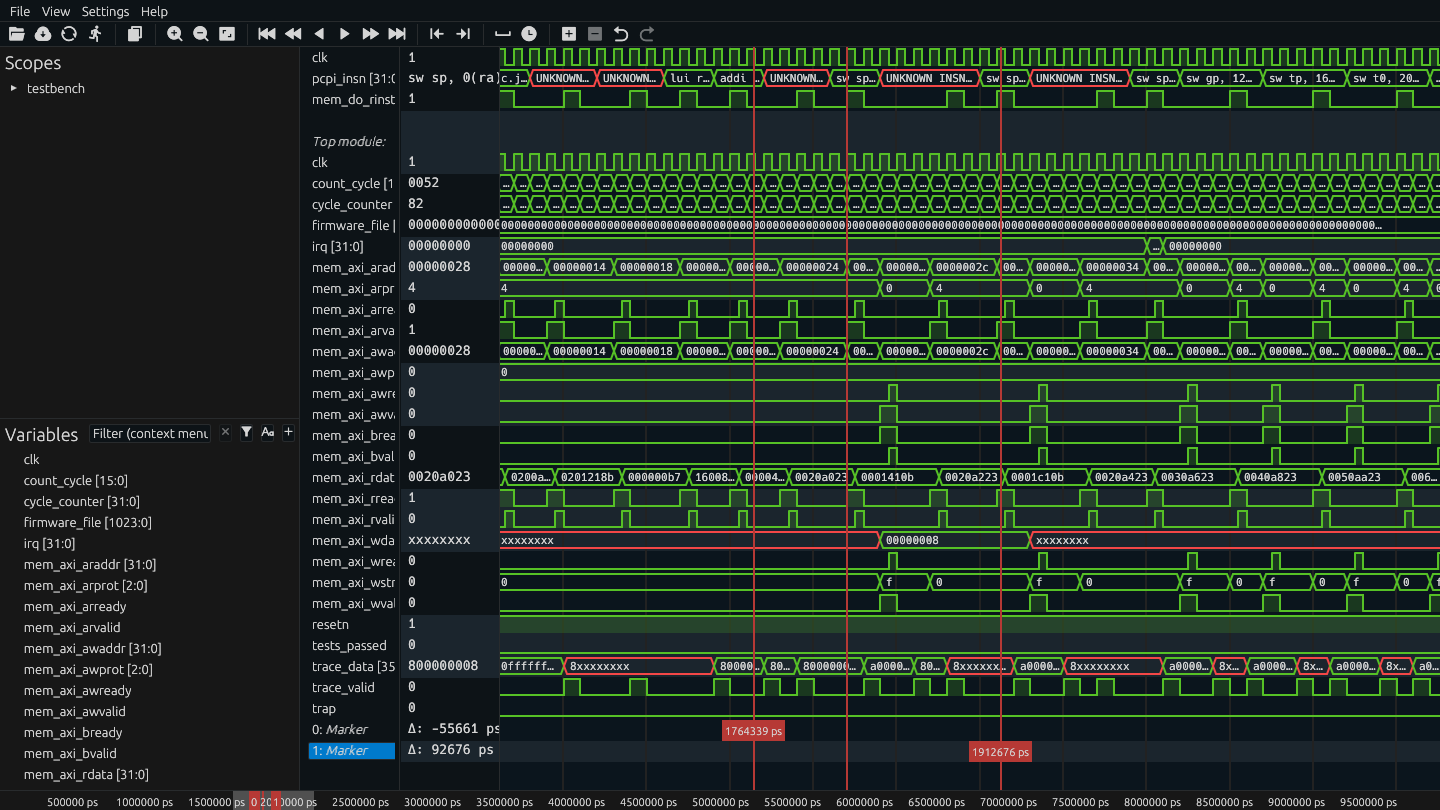Toggle the side panel copy icon

[135, 34]
